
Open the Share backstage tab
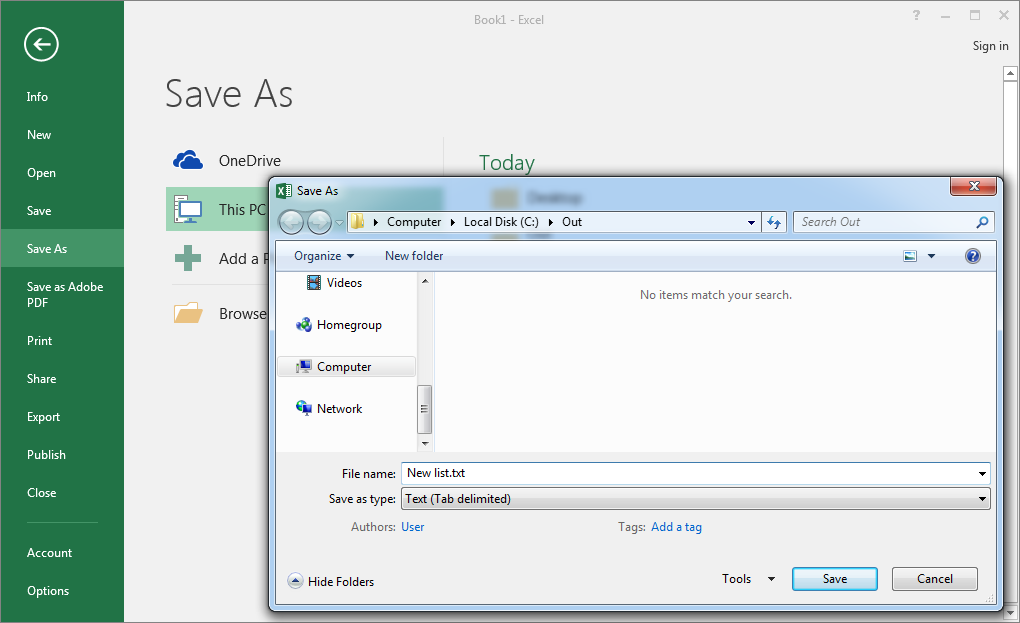pos(42,378)
